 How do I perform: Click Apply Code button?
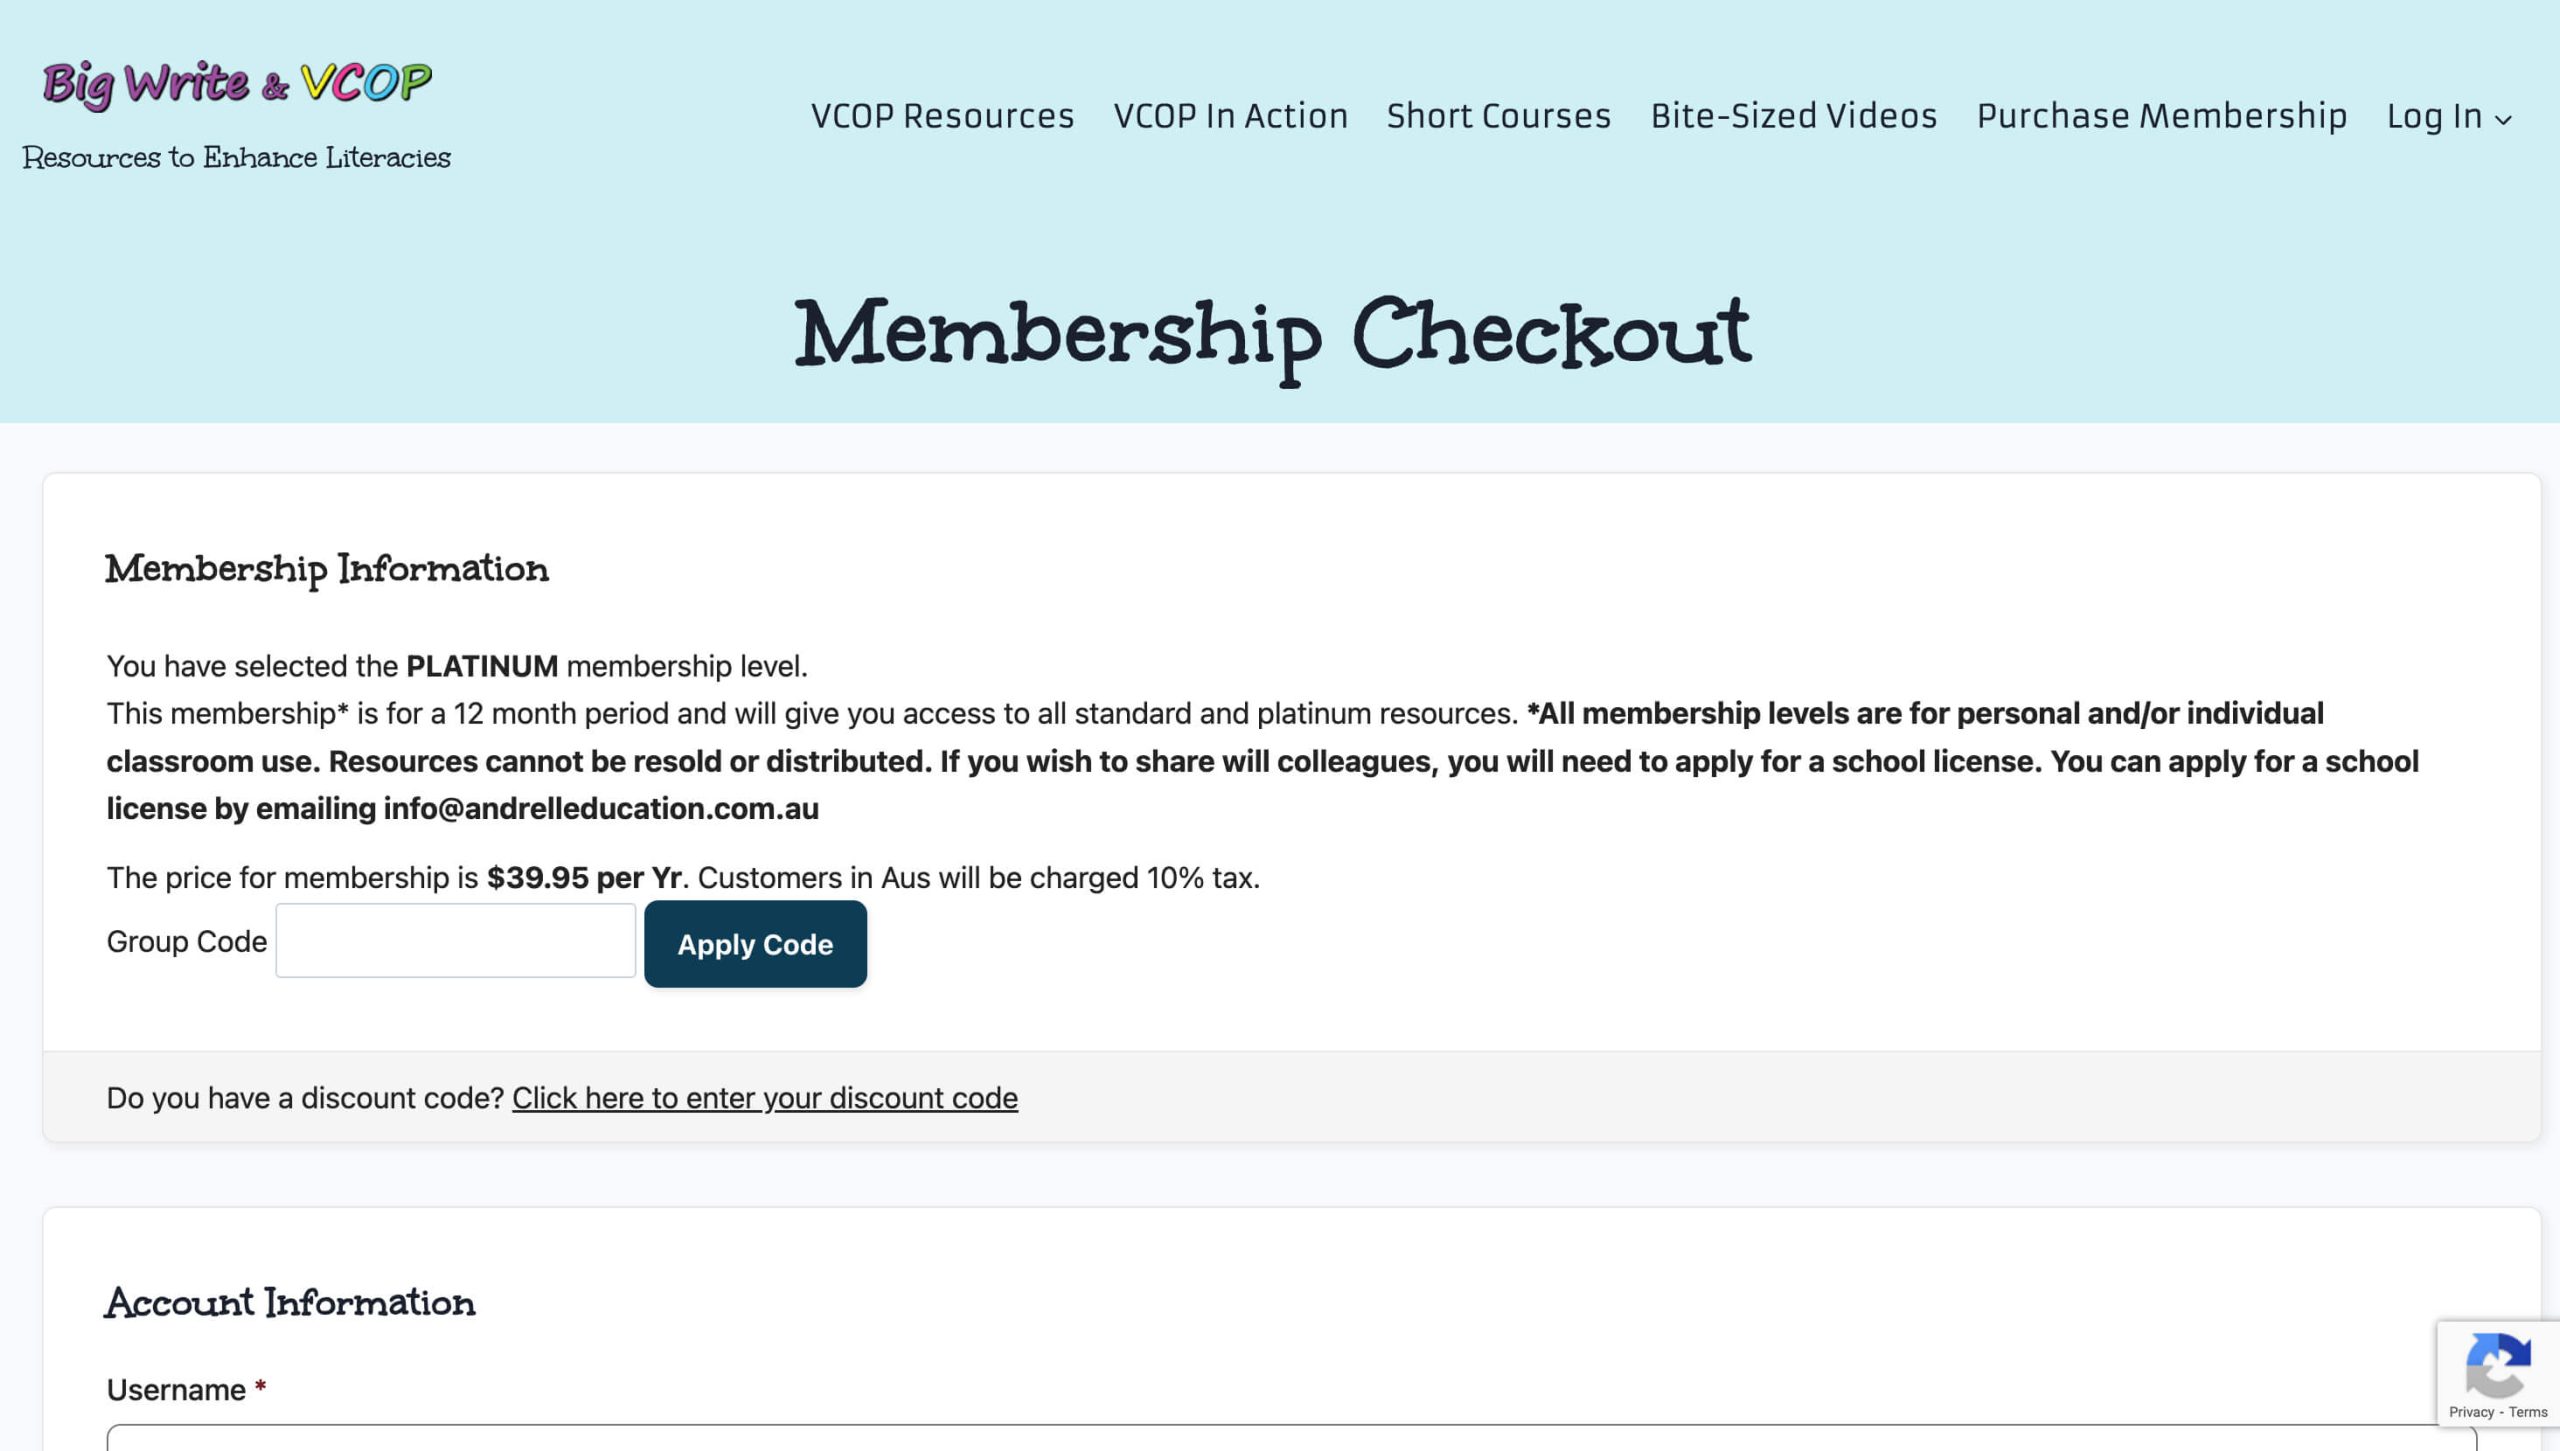(756, 944)
